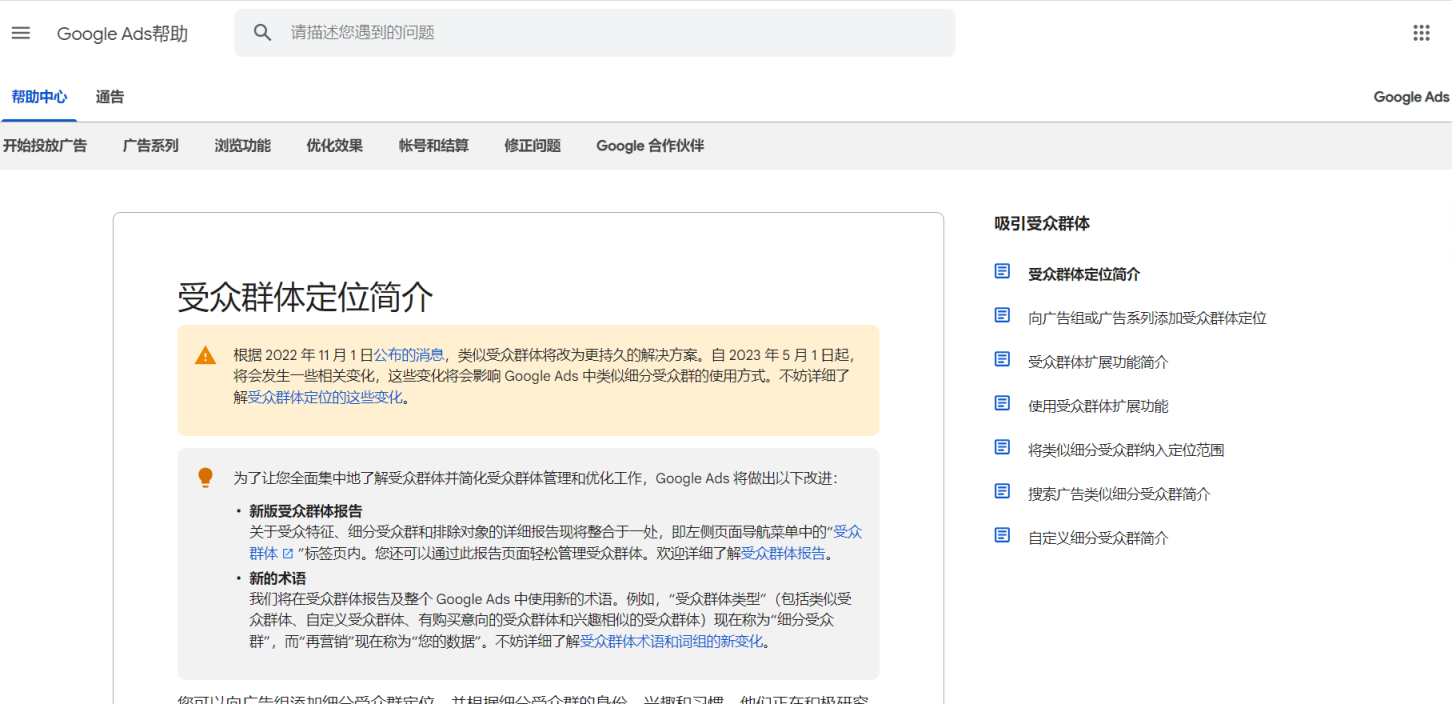The height and width of the screenshot is (704, 1452).
Task: Open the hamburger navigation menu
Action: click(x=20, y=32)
